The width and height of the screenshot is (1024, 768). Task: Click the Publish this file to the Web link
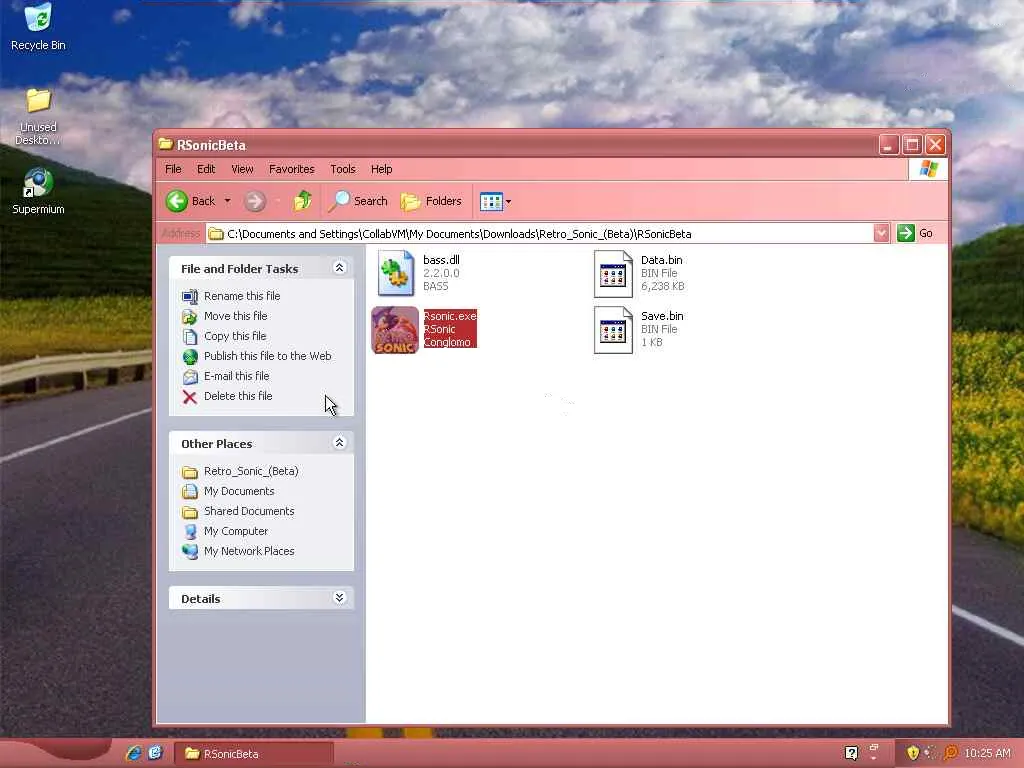click(x=267, y=356)
